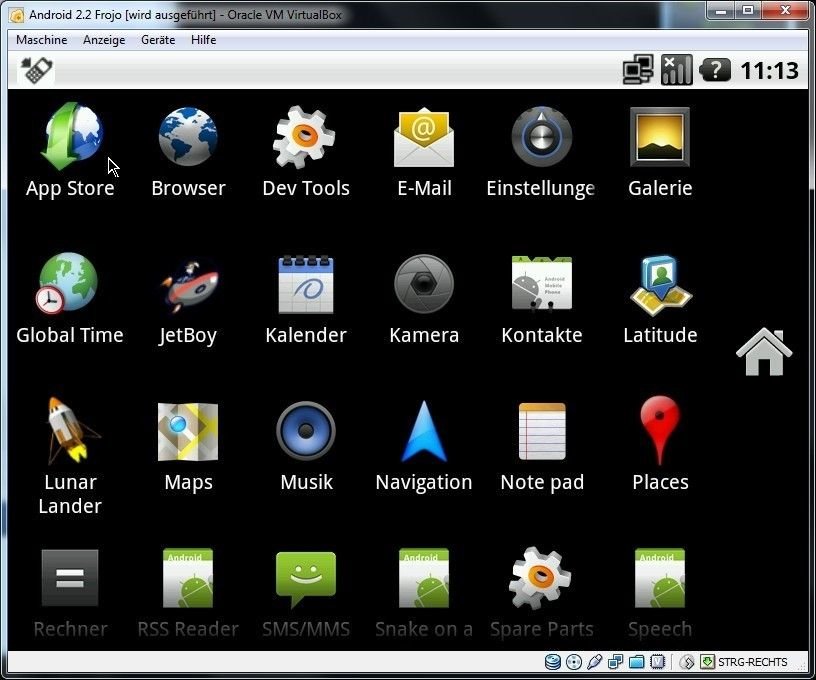Image resolution: width=816 pixels, height=680 pixels.
Task: Click the phone notification icon in status bar
Action: (35, 70)
